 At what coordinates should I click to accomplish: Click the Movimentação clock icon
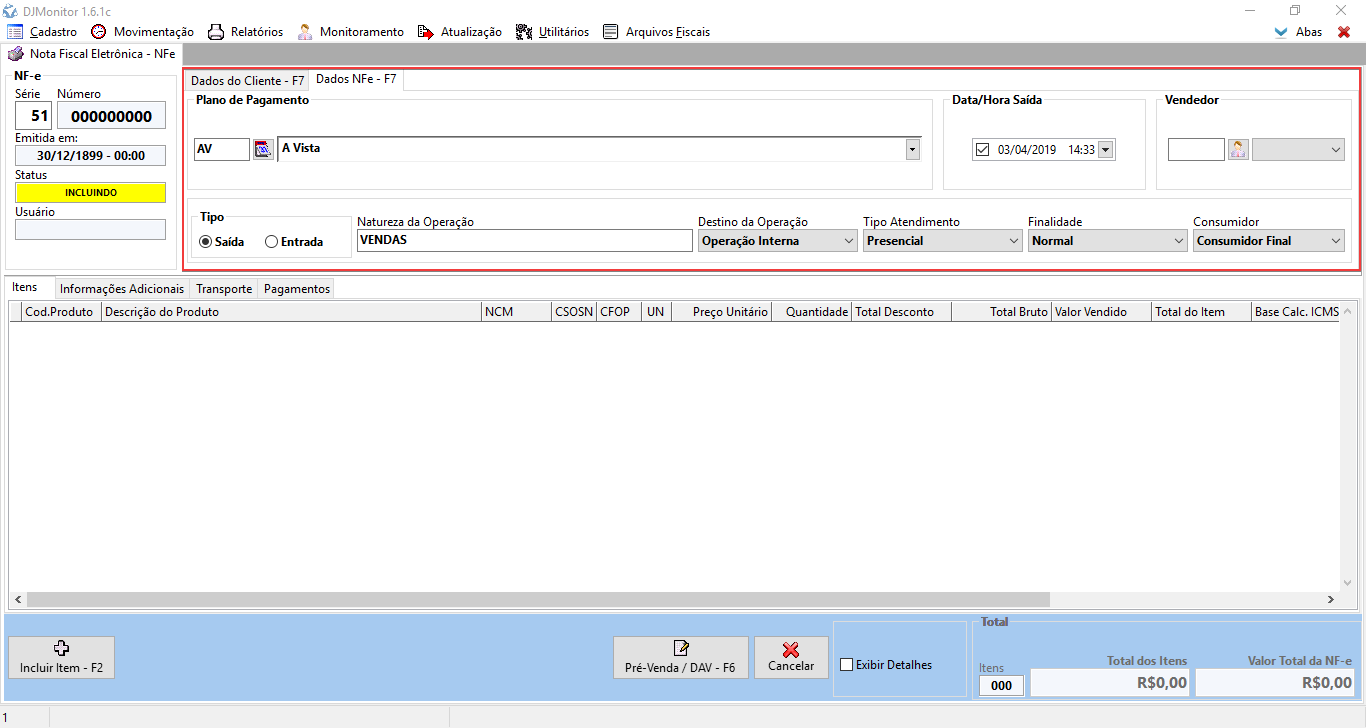[98, 32]
